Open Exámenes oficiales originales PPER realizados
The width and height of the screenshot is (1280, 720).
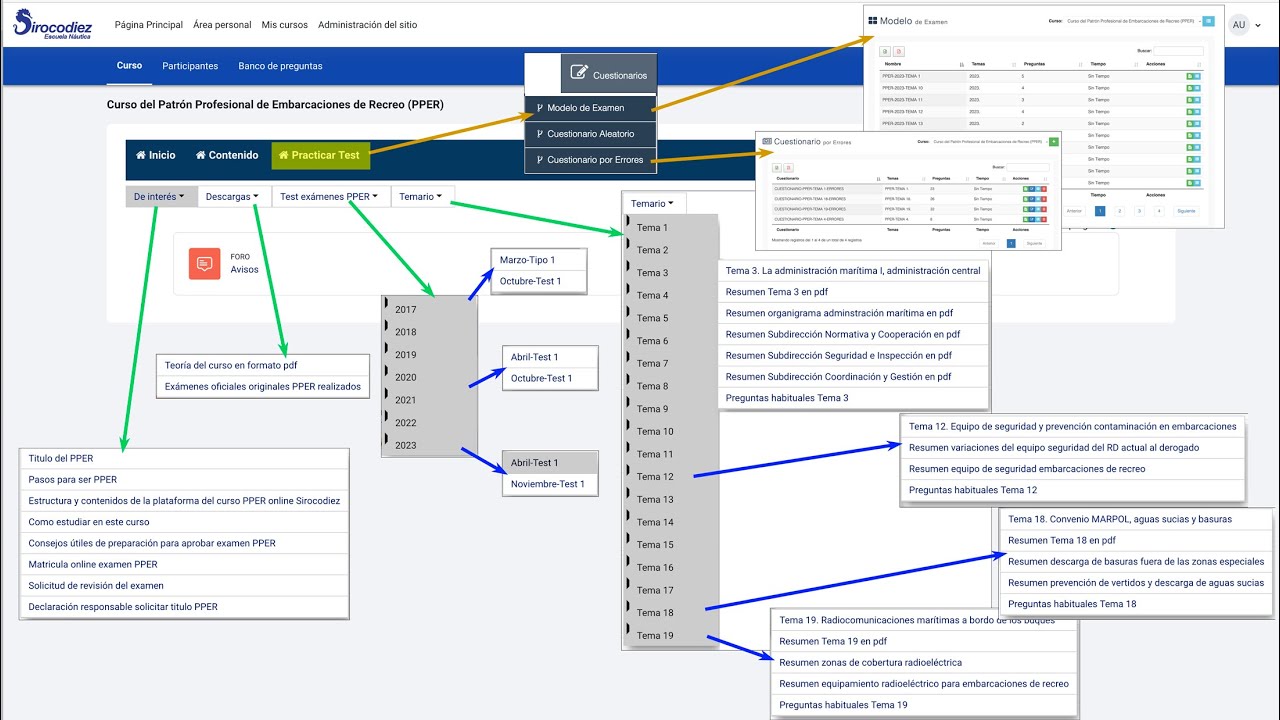tap(263, 387)
